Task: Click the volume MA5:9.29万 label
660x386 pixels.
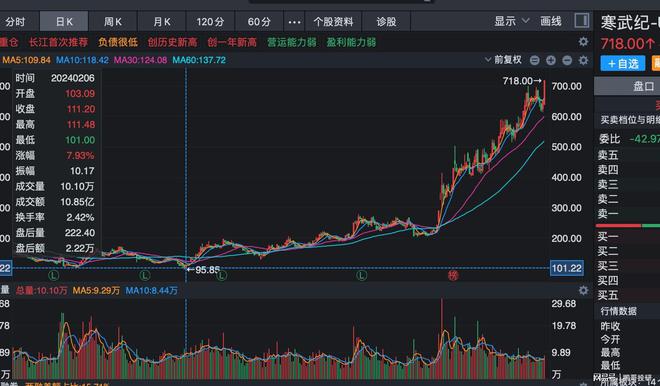Action: point(96,290)
